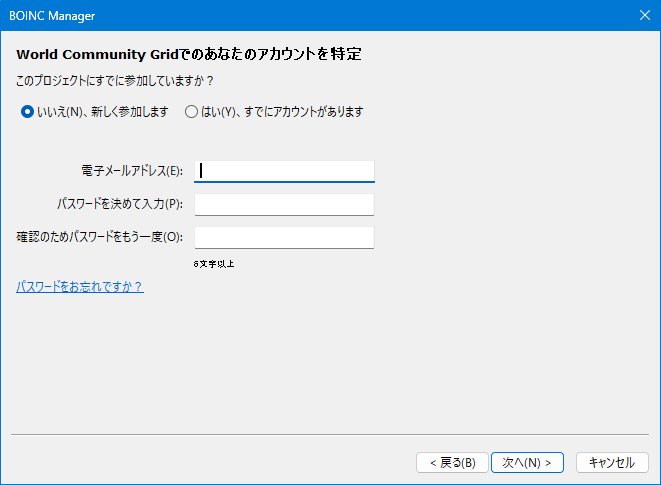661x485 pixels.
Task: Click the キャンセル button
Action: point(611,462)
